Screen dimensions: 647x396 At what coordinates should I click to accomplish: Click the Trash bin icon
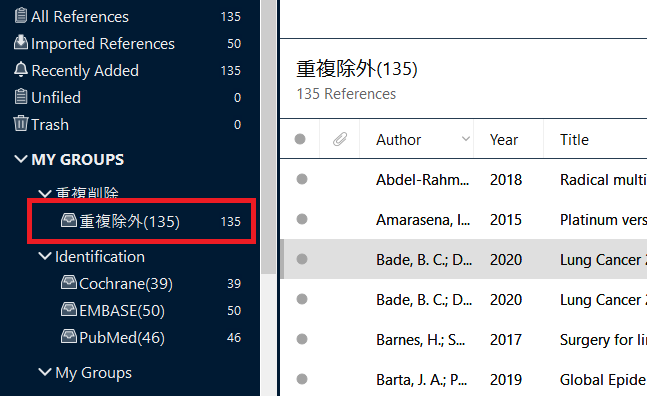21,123
